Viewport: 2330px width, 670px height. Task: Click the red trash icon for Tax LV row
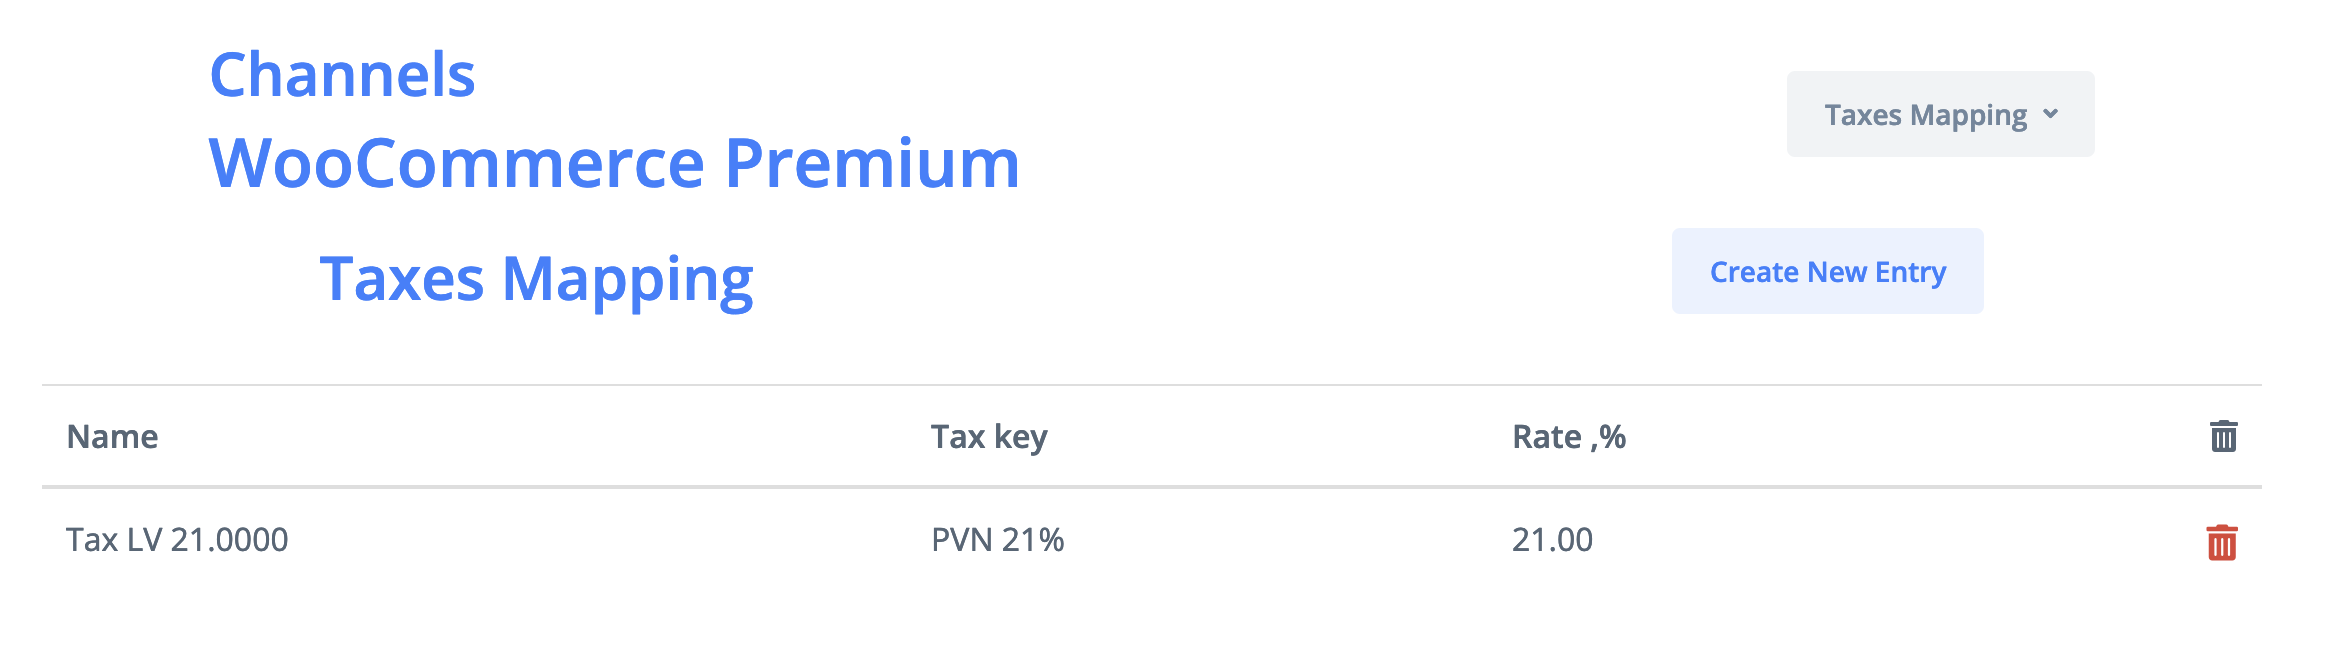click(2221, 542)
